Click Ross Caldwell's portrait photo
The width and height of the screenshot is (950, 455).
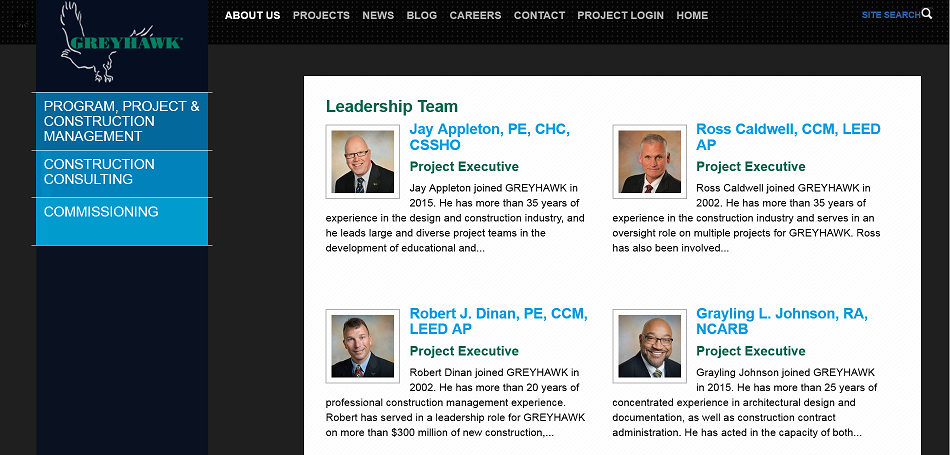pos(649,162)
